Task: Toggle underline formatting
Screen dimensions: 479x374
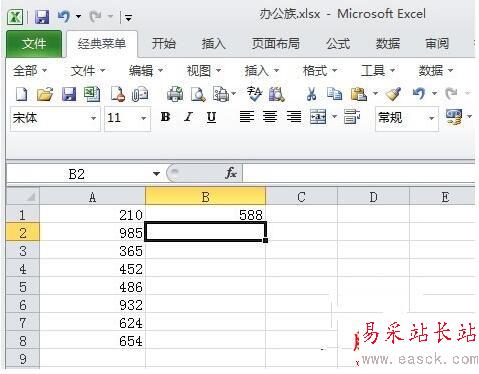Action: (211, 117)
